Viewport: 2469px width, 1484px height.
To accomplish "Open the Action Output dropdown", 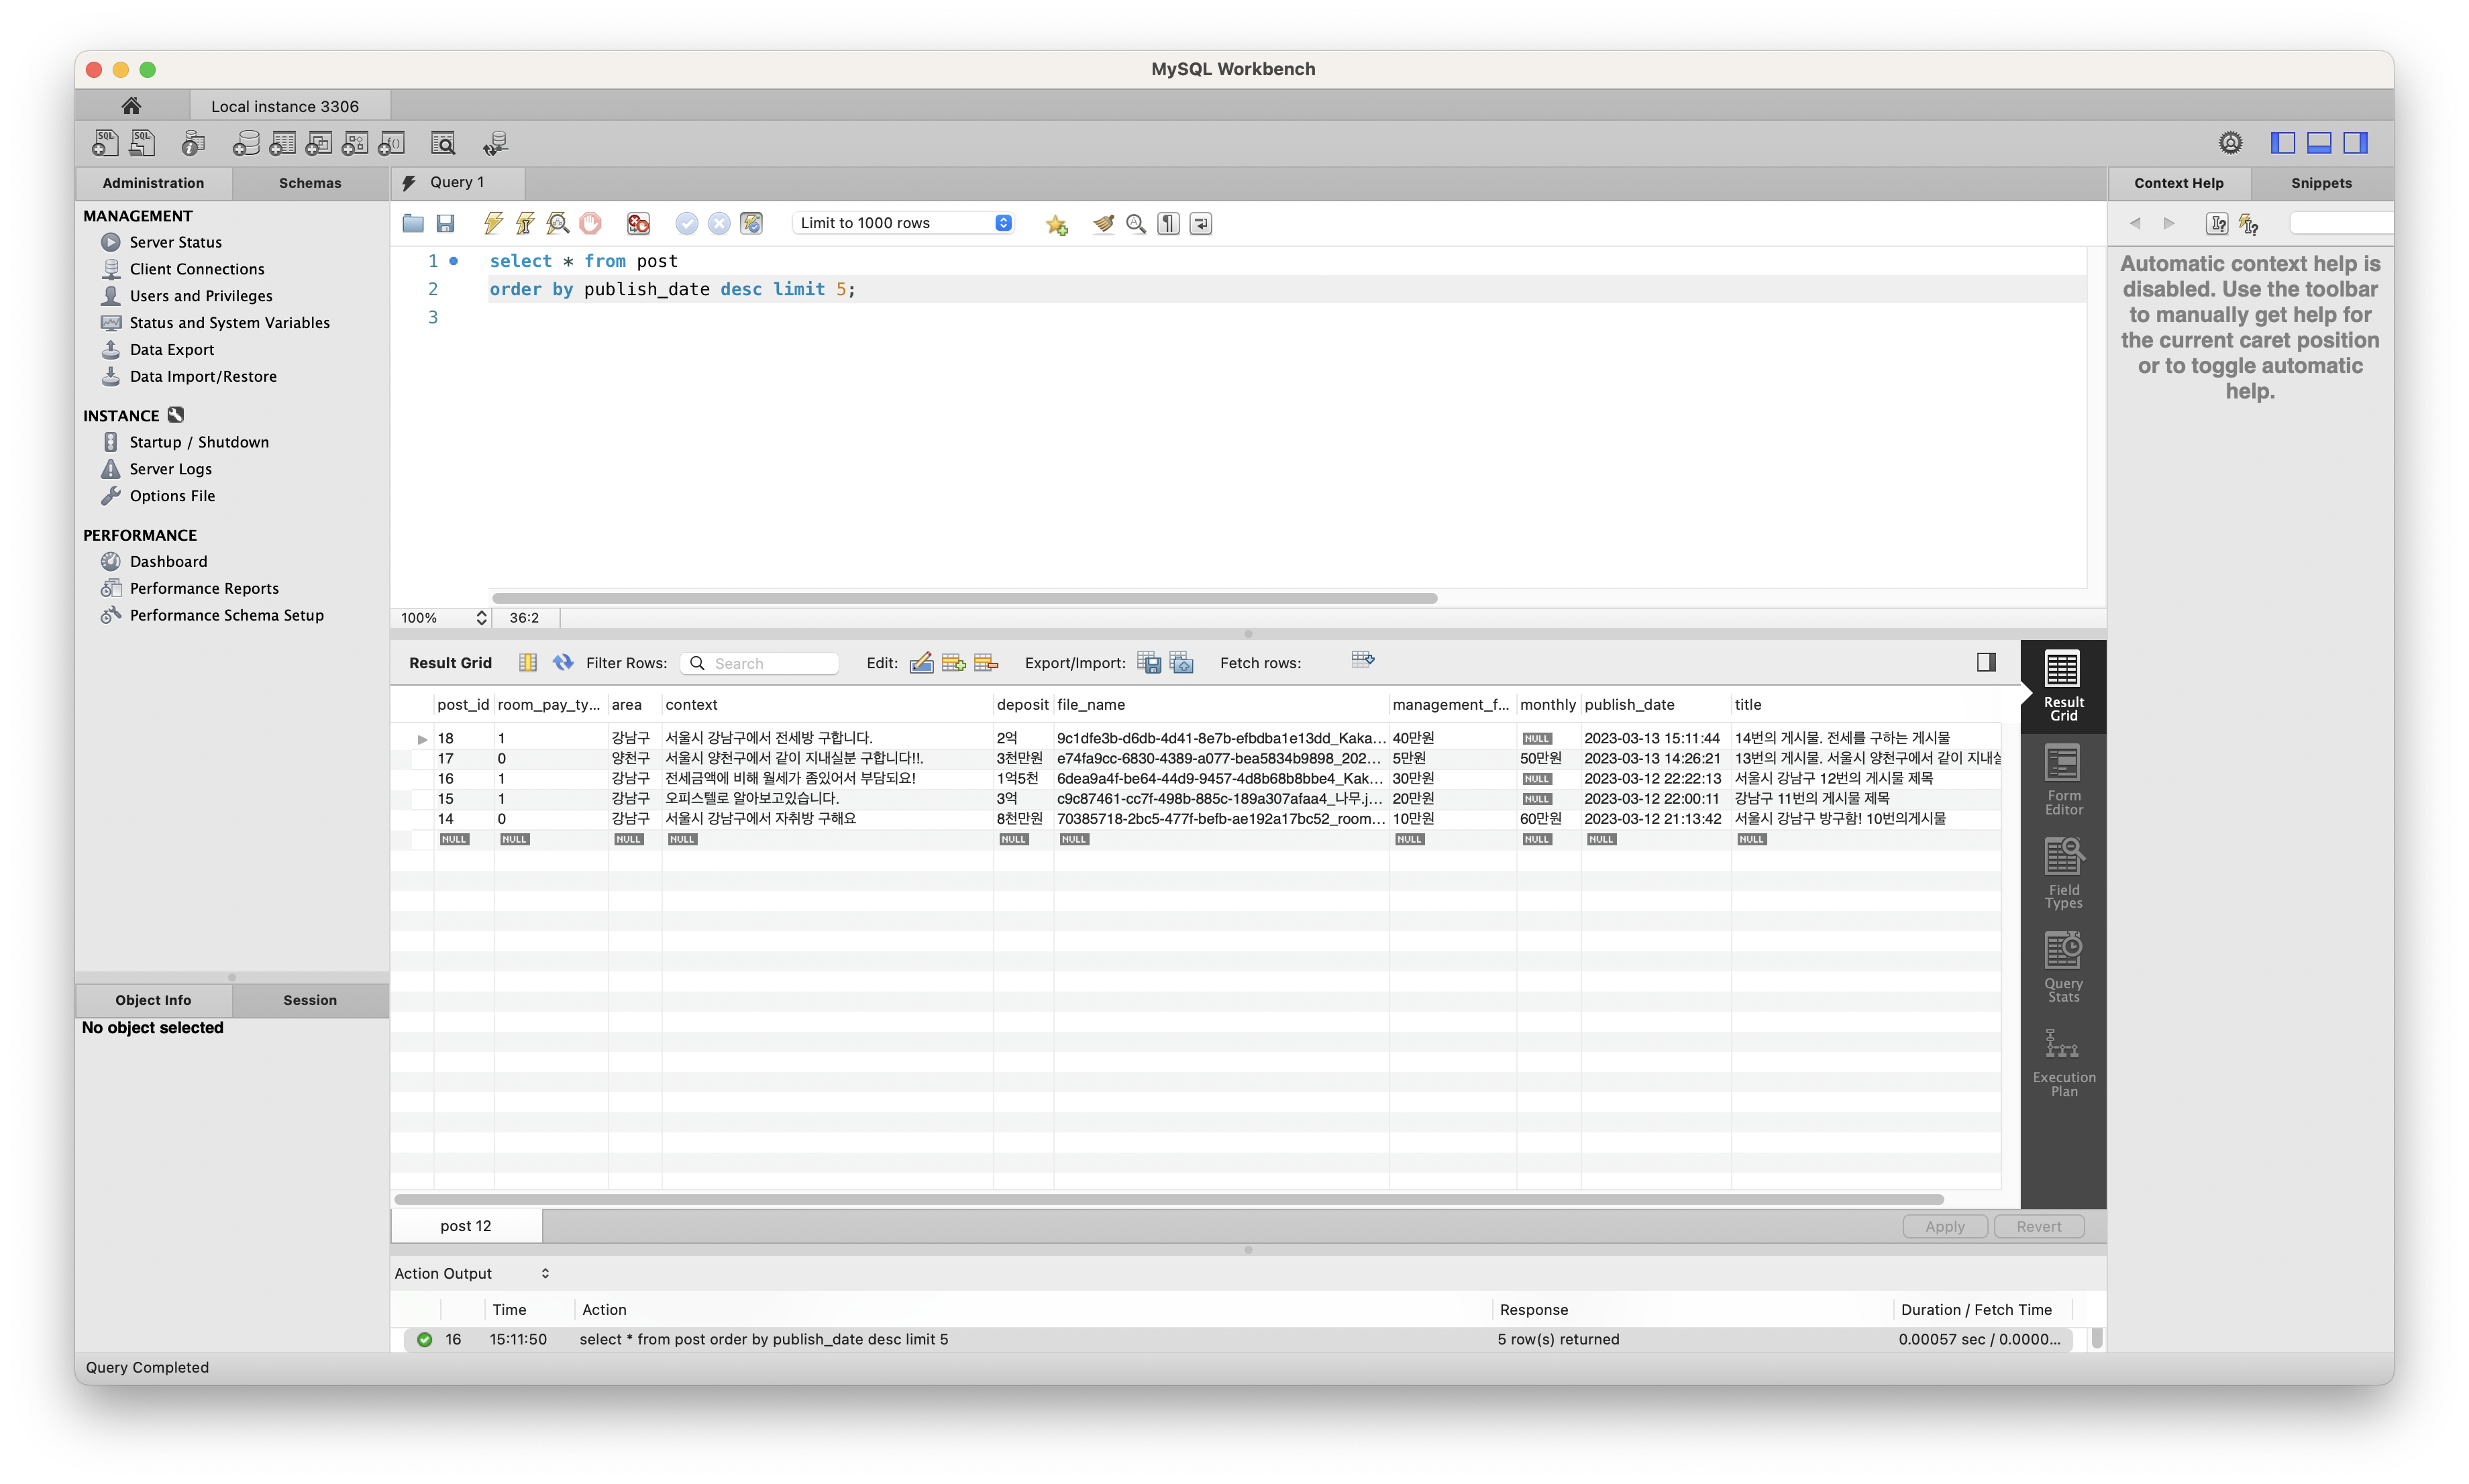I will click(473, 1273).
